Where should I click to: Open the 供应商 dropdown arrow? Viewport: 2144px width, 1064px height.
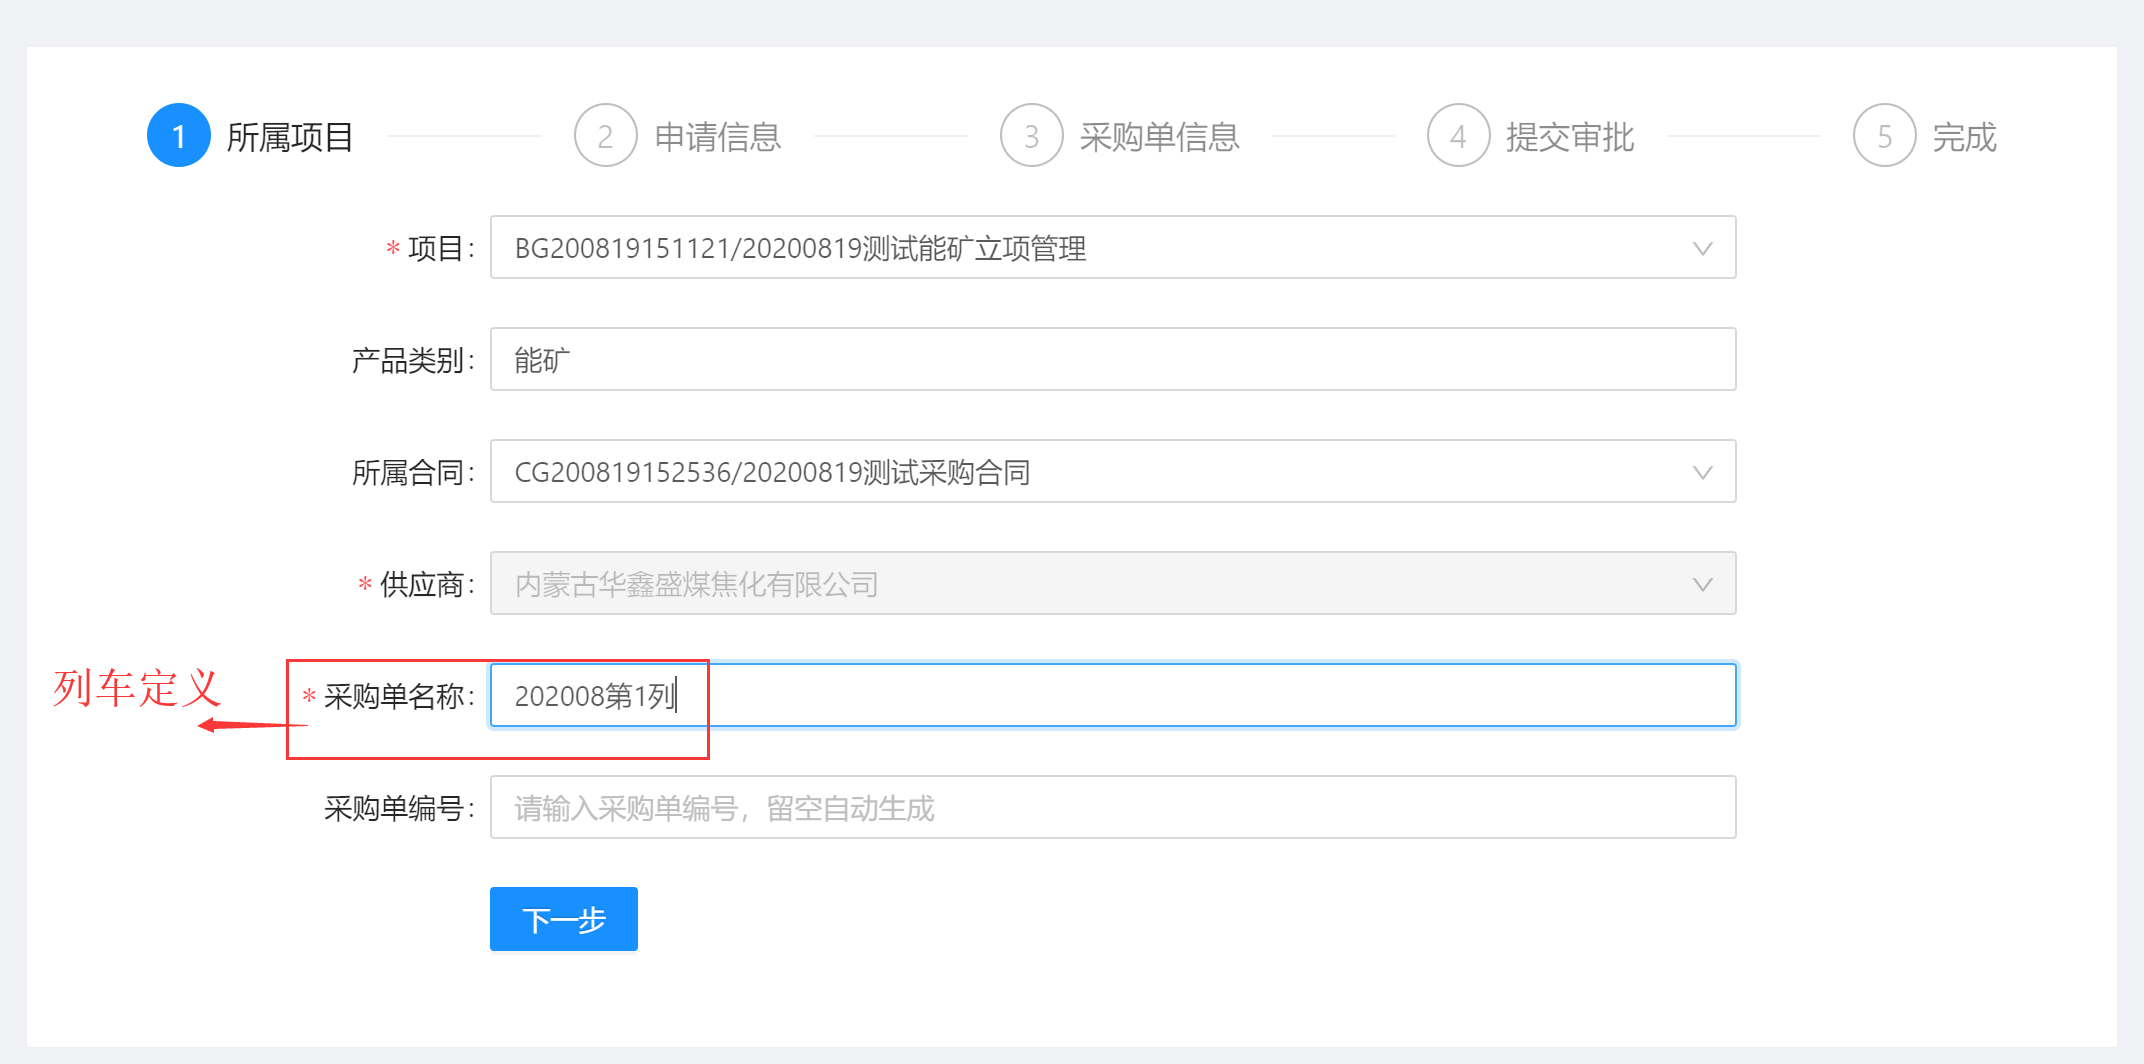coord(1702,584)
